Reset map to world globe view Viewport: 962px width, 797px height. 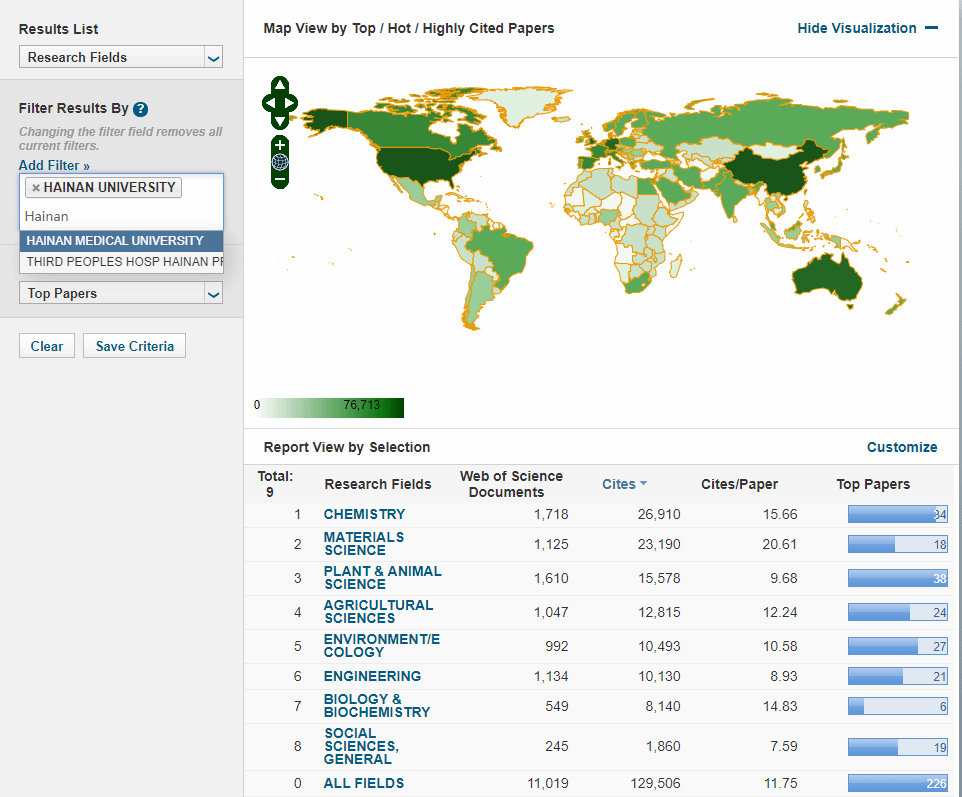280,161
